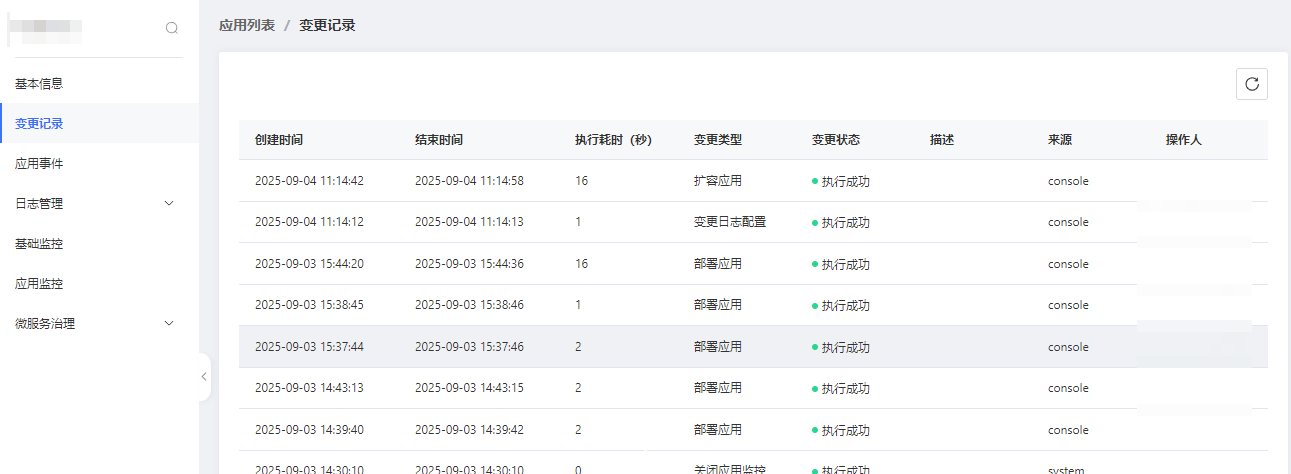Click the search magnifier icon in sidebar
Viewport: 1291px width, 474px height.
point(172,28)
